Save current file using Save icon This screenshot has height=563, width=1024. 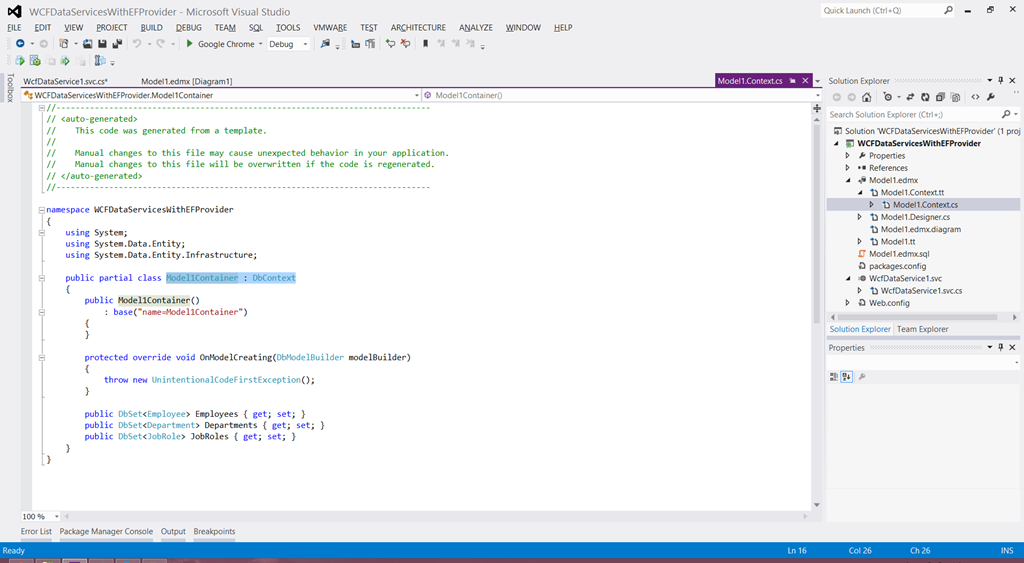point(102,44)
